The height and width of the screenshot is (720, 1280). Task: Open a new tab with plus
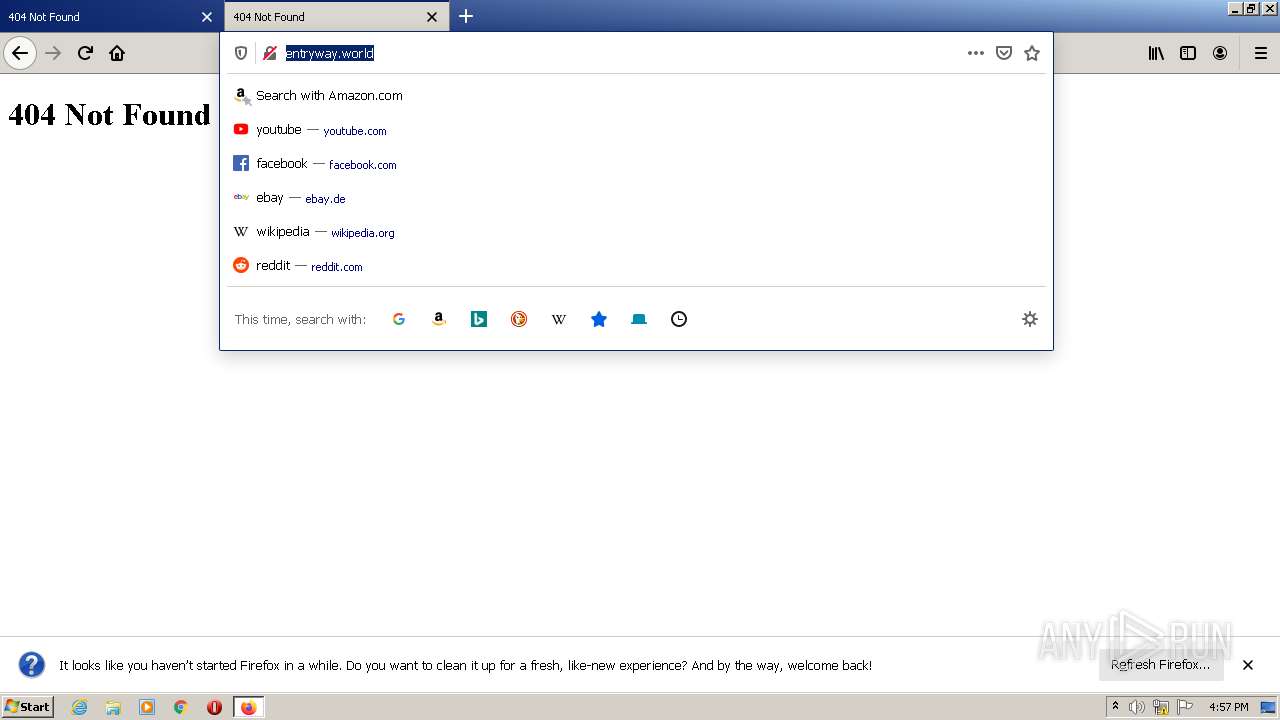(x=466, y=16)
